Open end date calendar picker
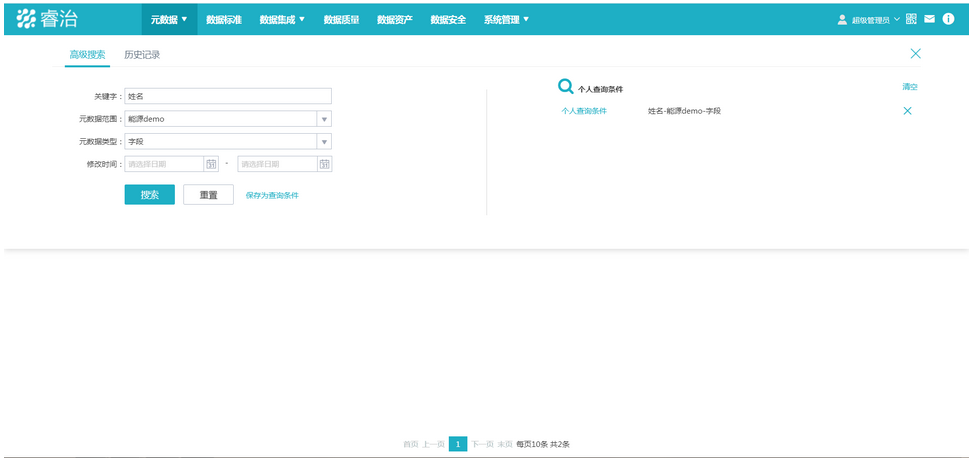Screen dimensions: 976x464 click(324, 164)
